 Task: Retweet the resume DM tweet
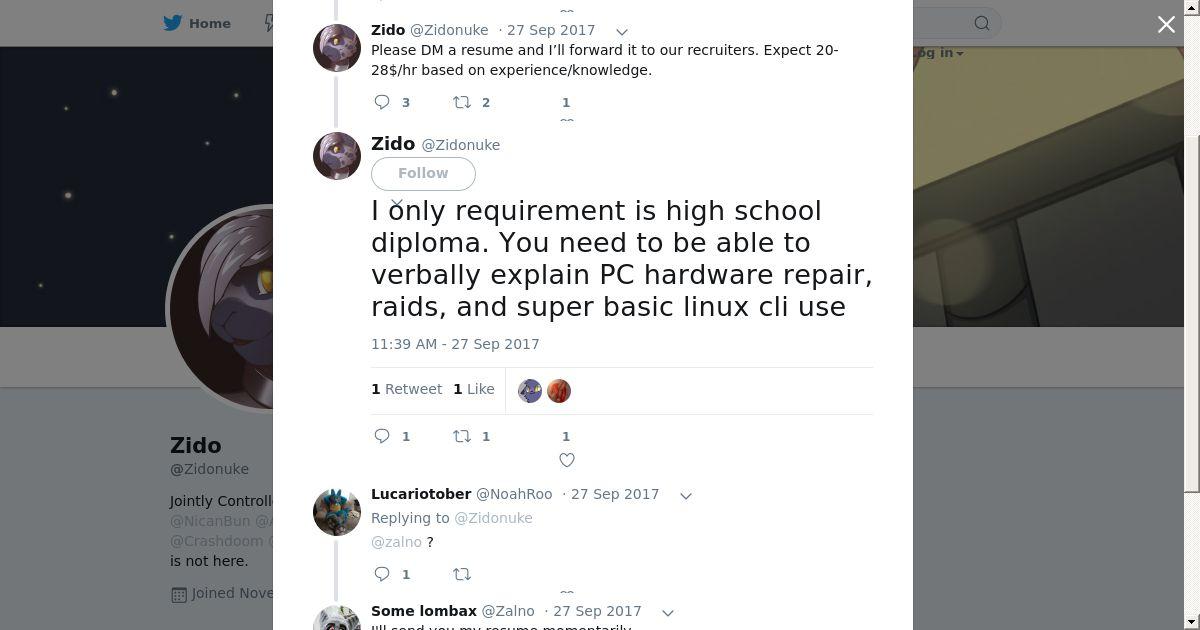[462, 102]
